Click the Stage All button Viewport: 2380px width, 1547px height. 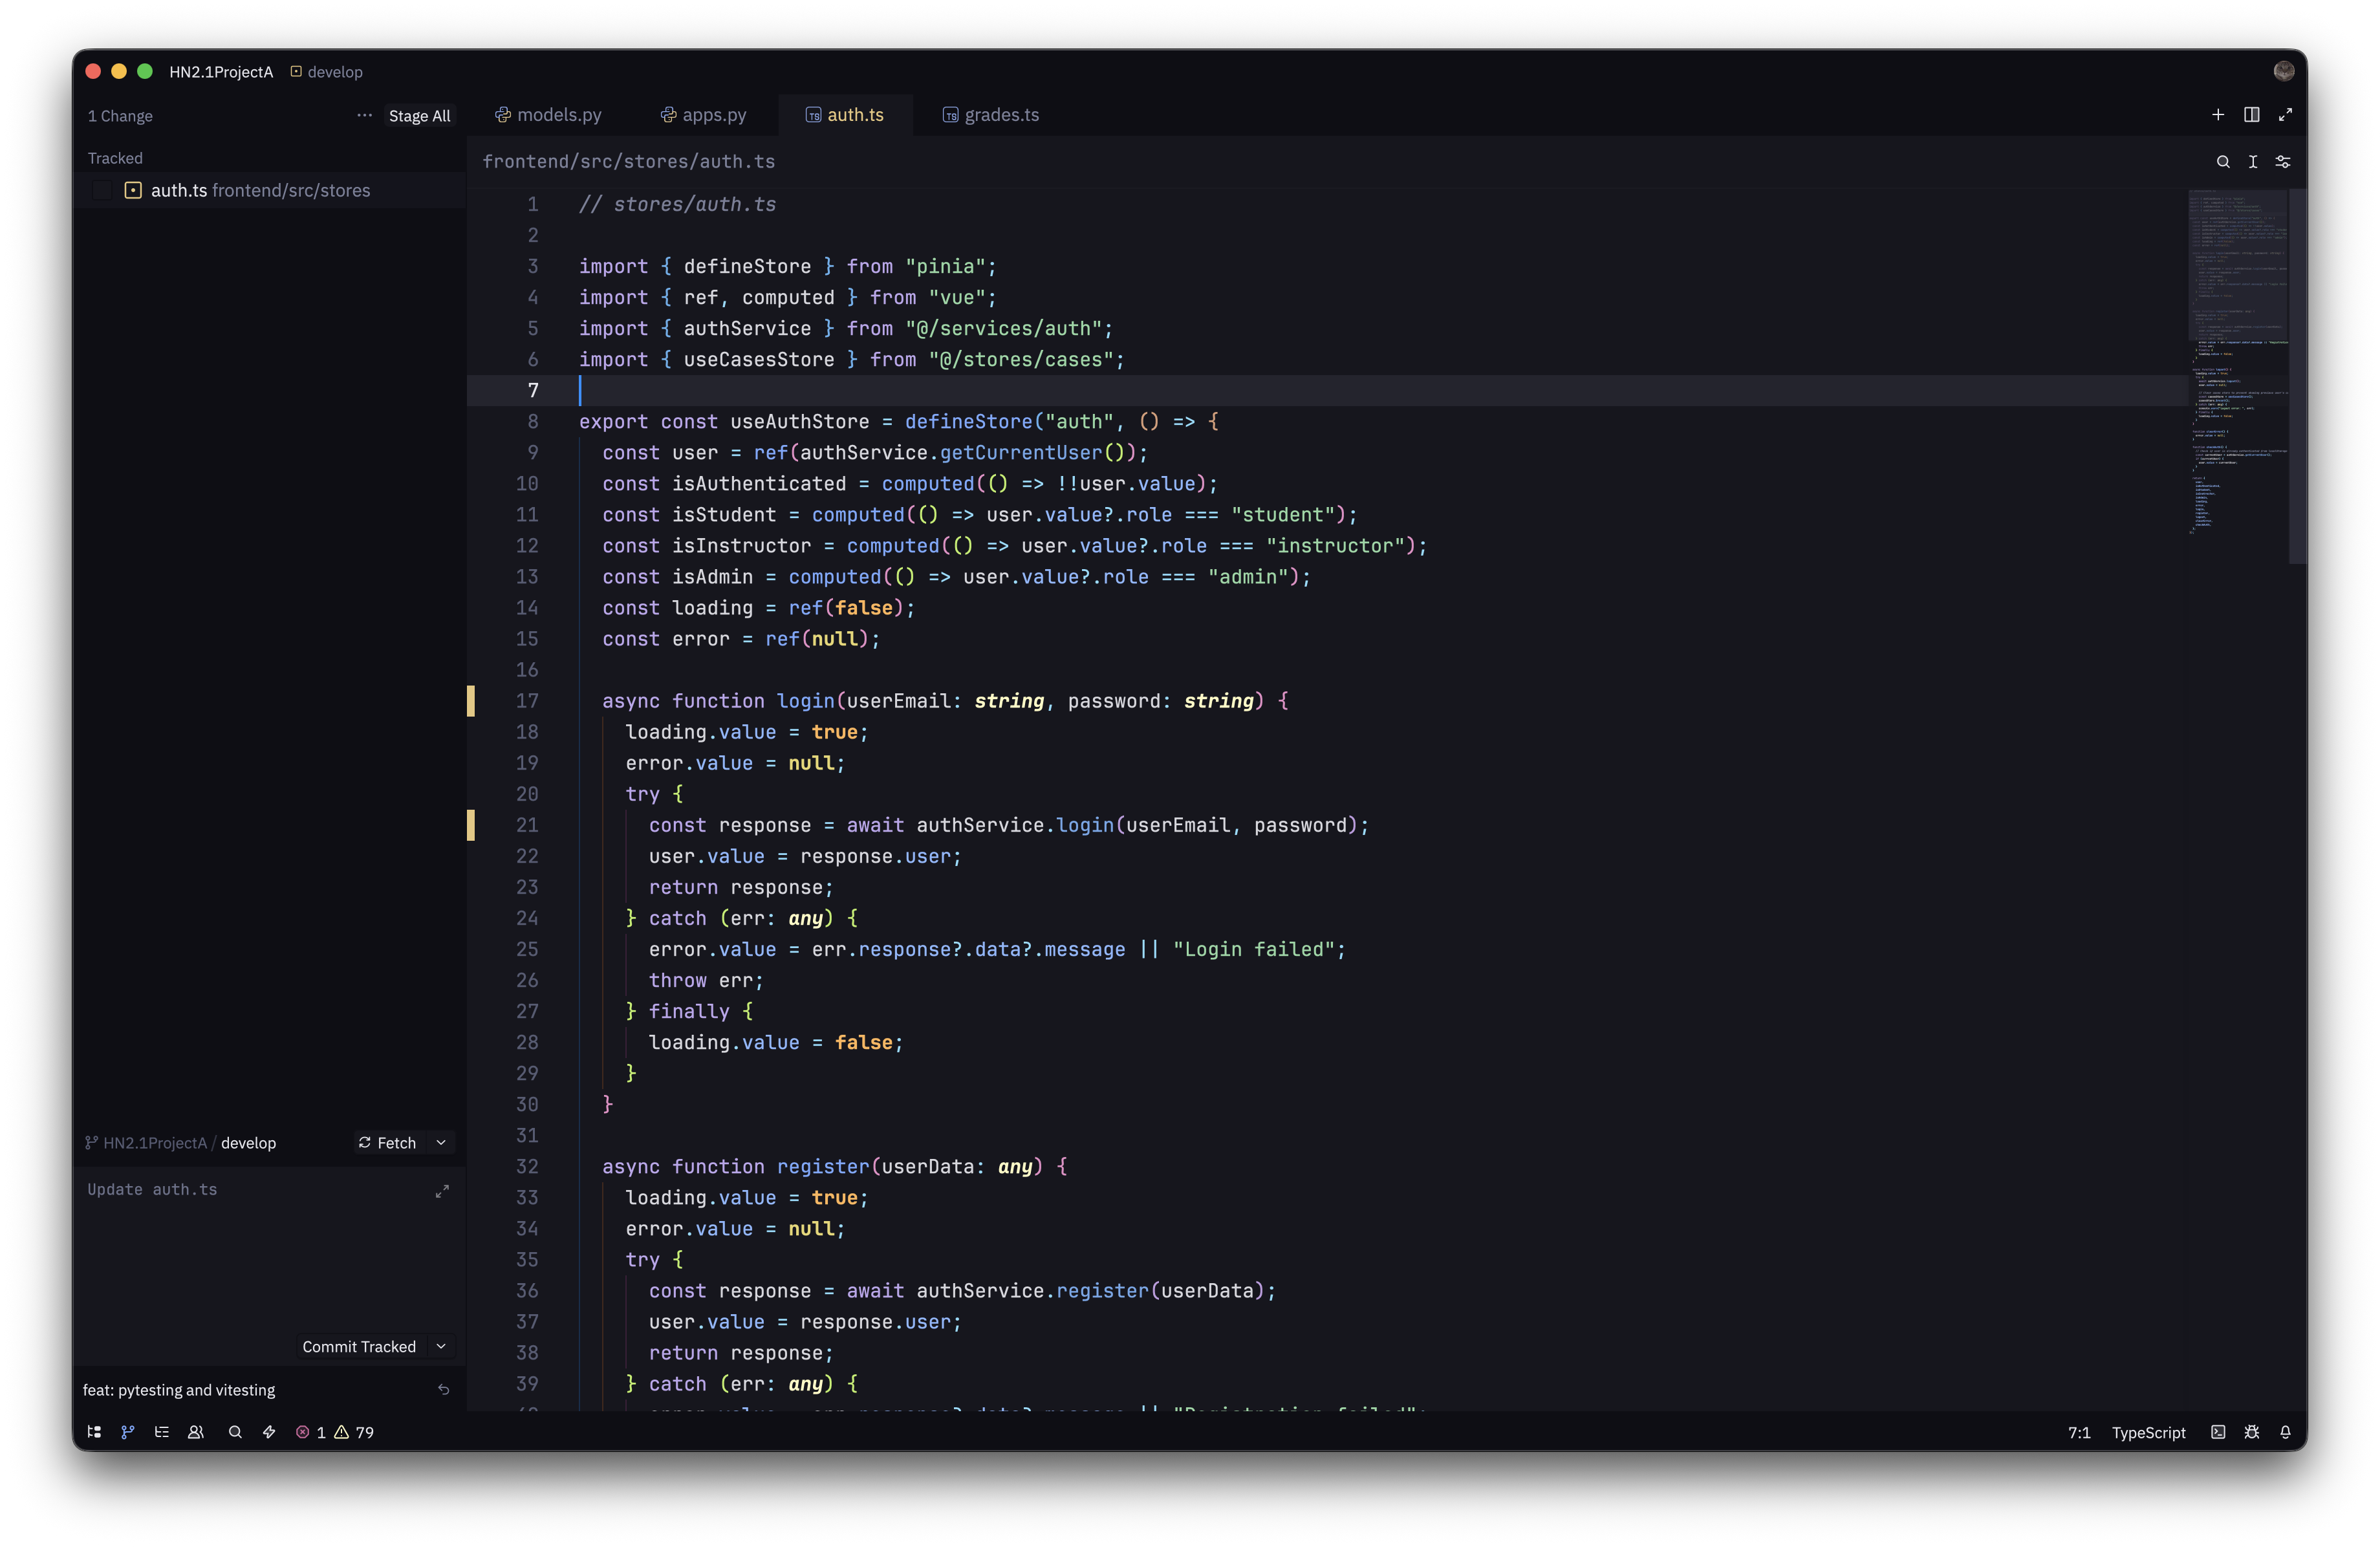coord(419,116)
